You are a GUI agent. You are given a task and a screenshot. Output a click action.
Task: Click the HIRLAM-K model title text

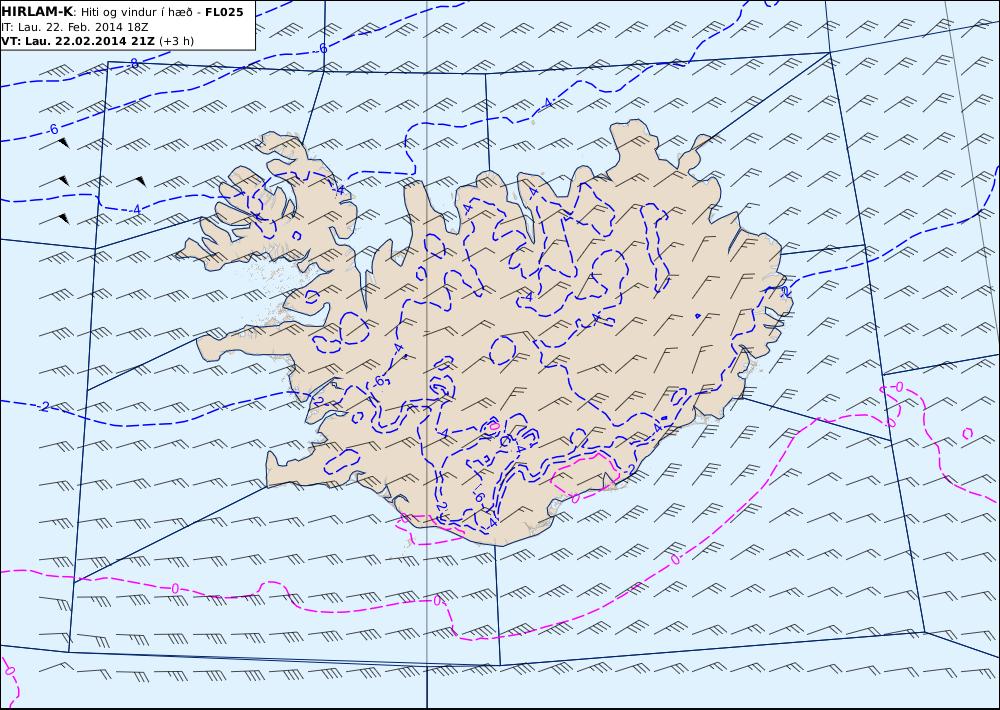[x=38, y=12]
